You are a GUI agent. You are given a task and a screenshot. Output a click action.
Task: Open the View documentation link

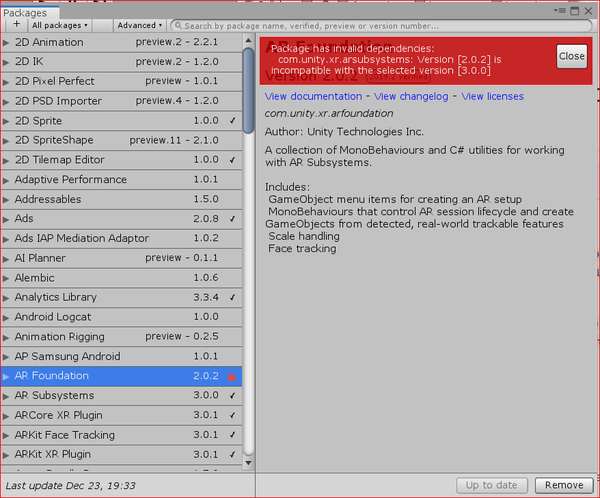click(313, 96)
